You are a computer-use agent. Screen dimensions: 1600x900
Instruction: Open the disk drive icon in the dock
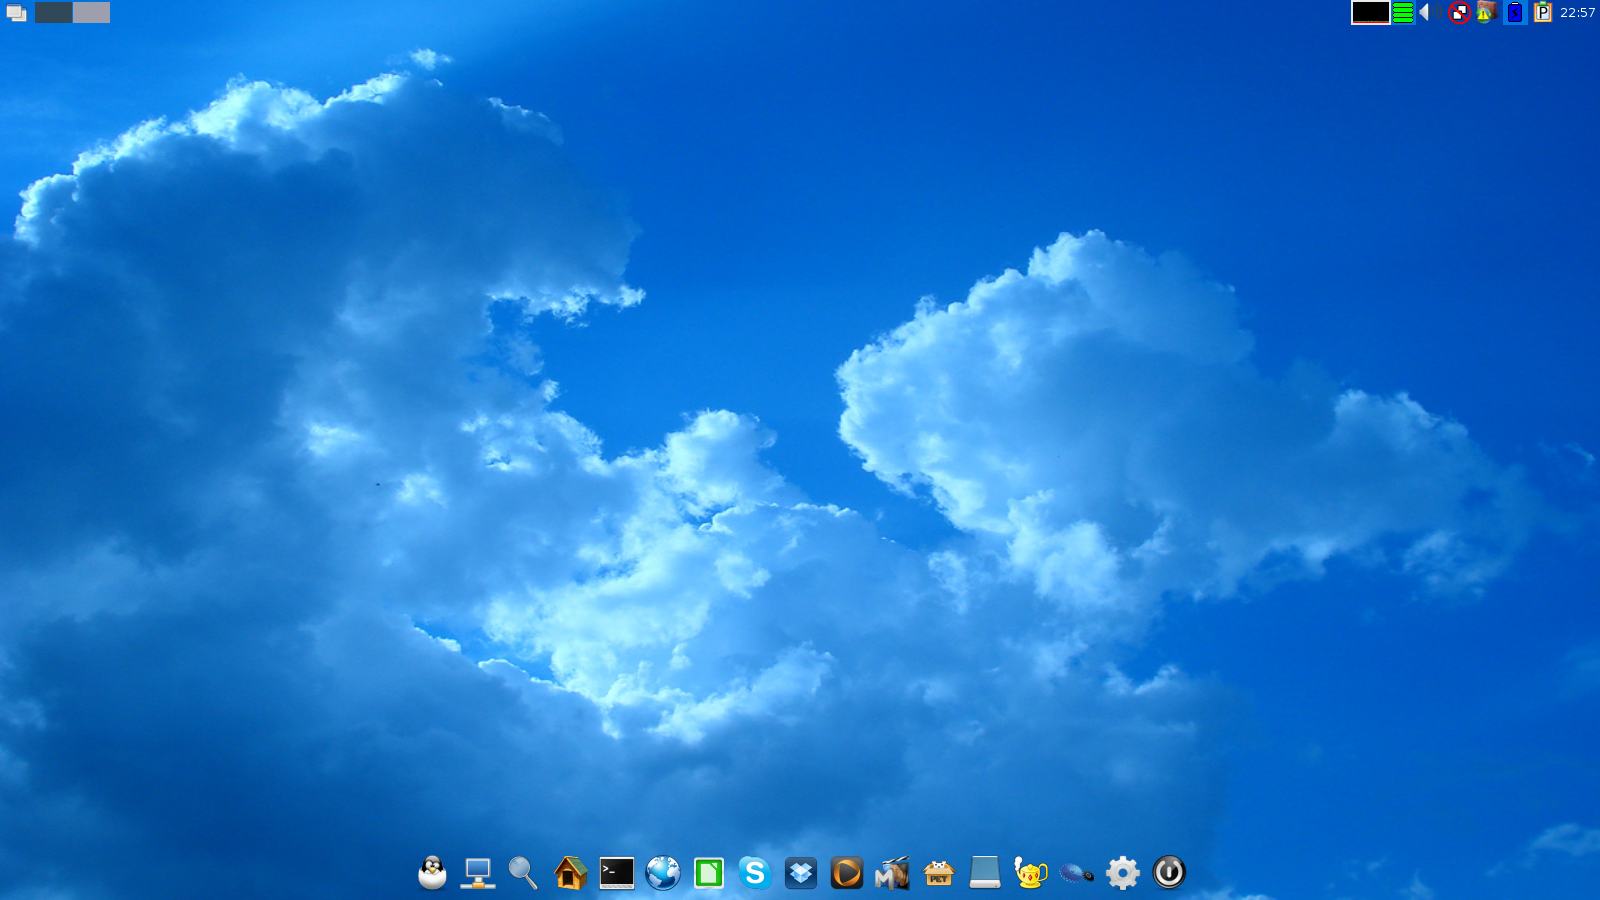coord(985,873)
